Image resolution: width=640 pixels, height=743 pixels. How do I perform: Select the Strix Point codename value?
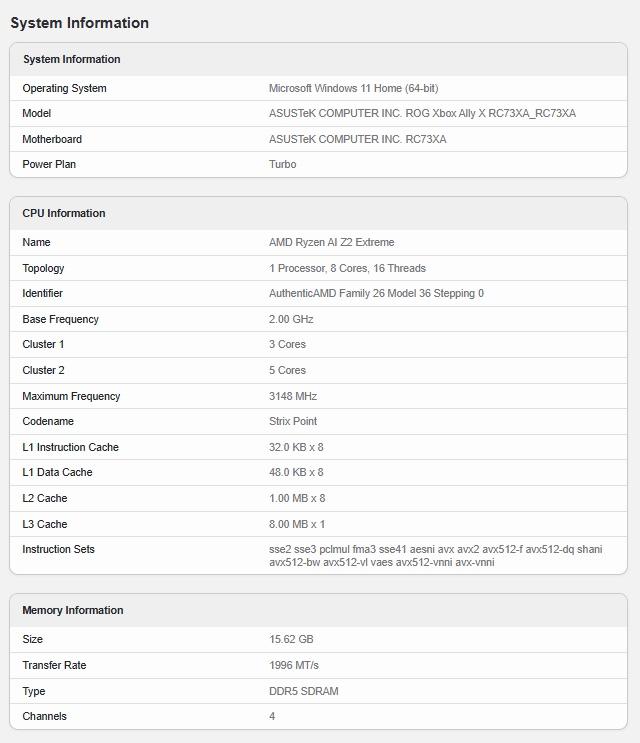point(293,421)
